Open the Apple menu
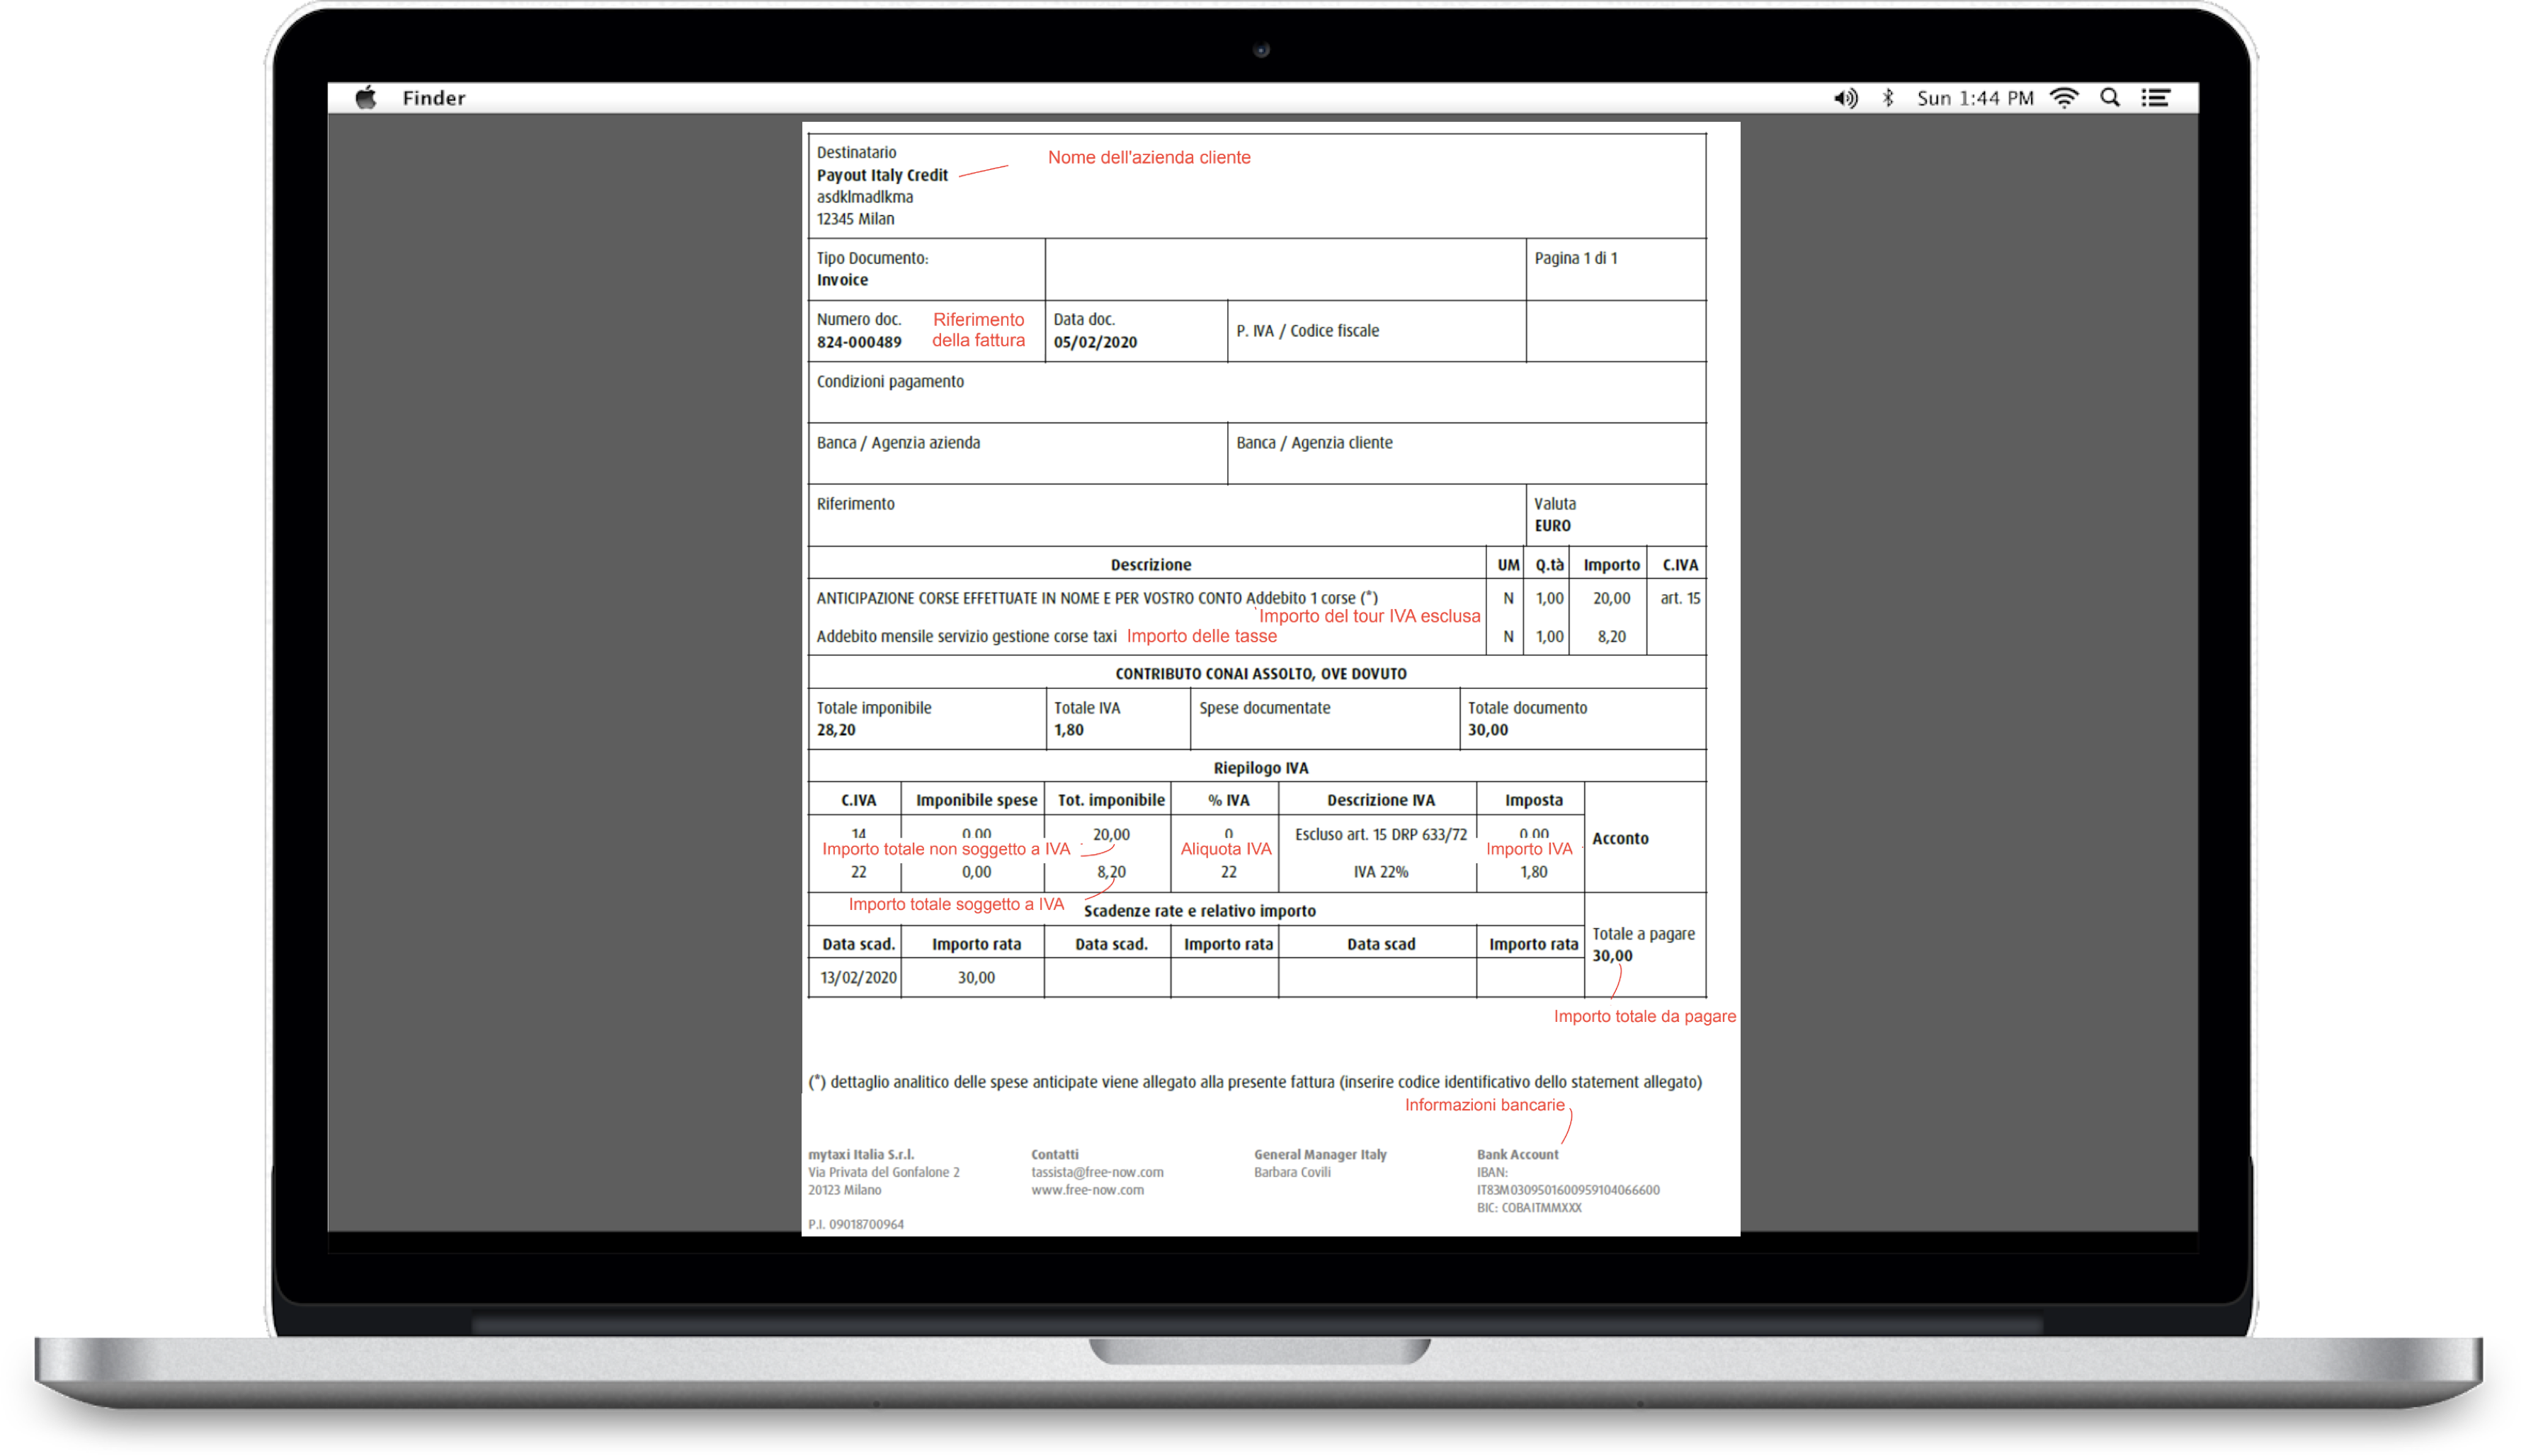 coord(365,98)
